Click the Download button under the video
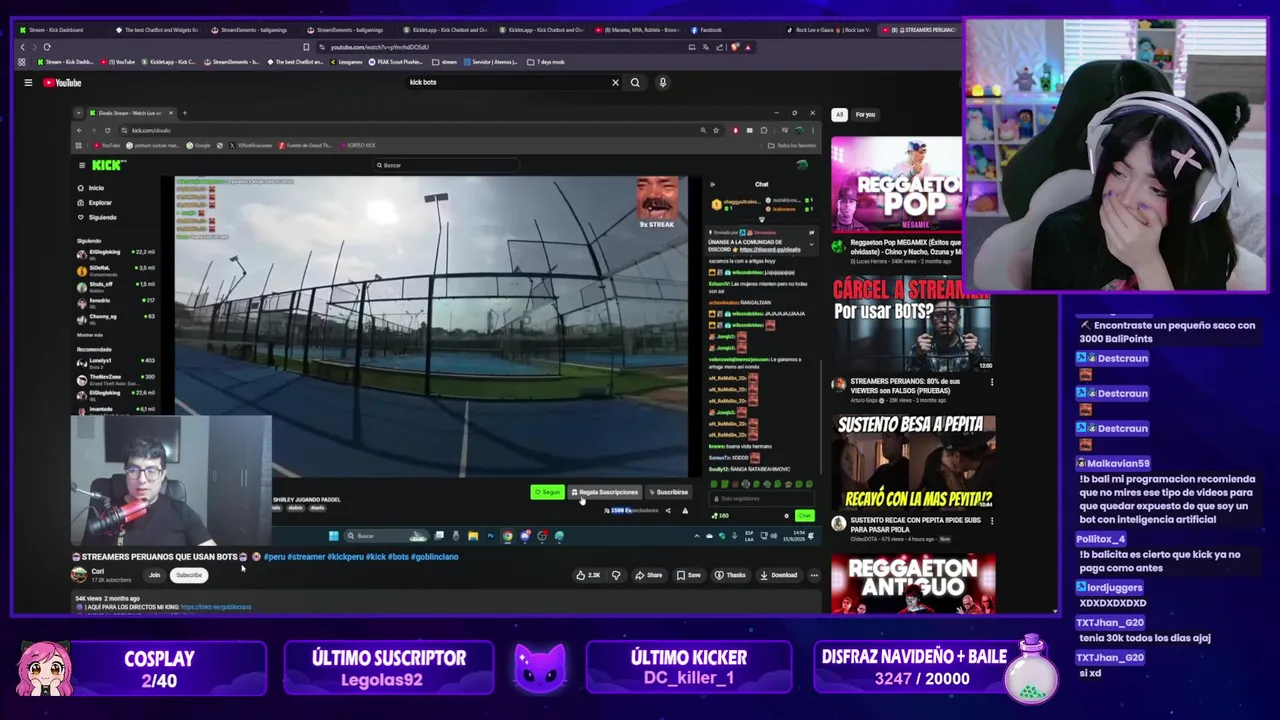This screenshot has width=1280, height=720. click(x=778, y=575)
